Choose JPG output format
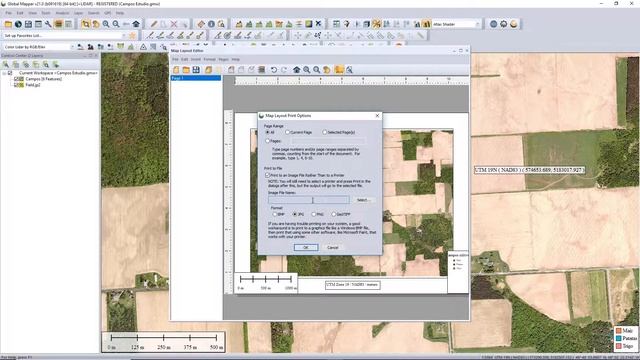This screenshot has width=640, height=360. click(x=295, y=214)
